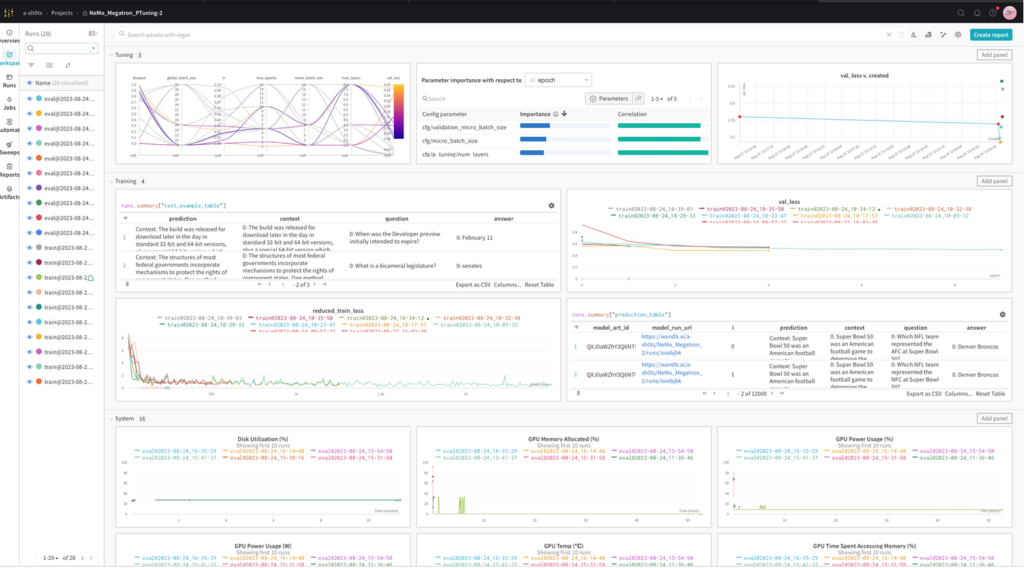Hide the eval run with the dark green dot
Image resolution: width=1024 pixels, height=568 pixels.
29,203
